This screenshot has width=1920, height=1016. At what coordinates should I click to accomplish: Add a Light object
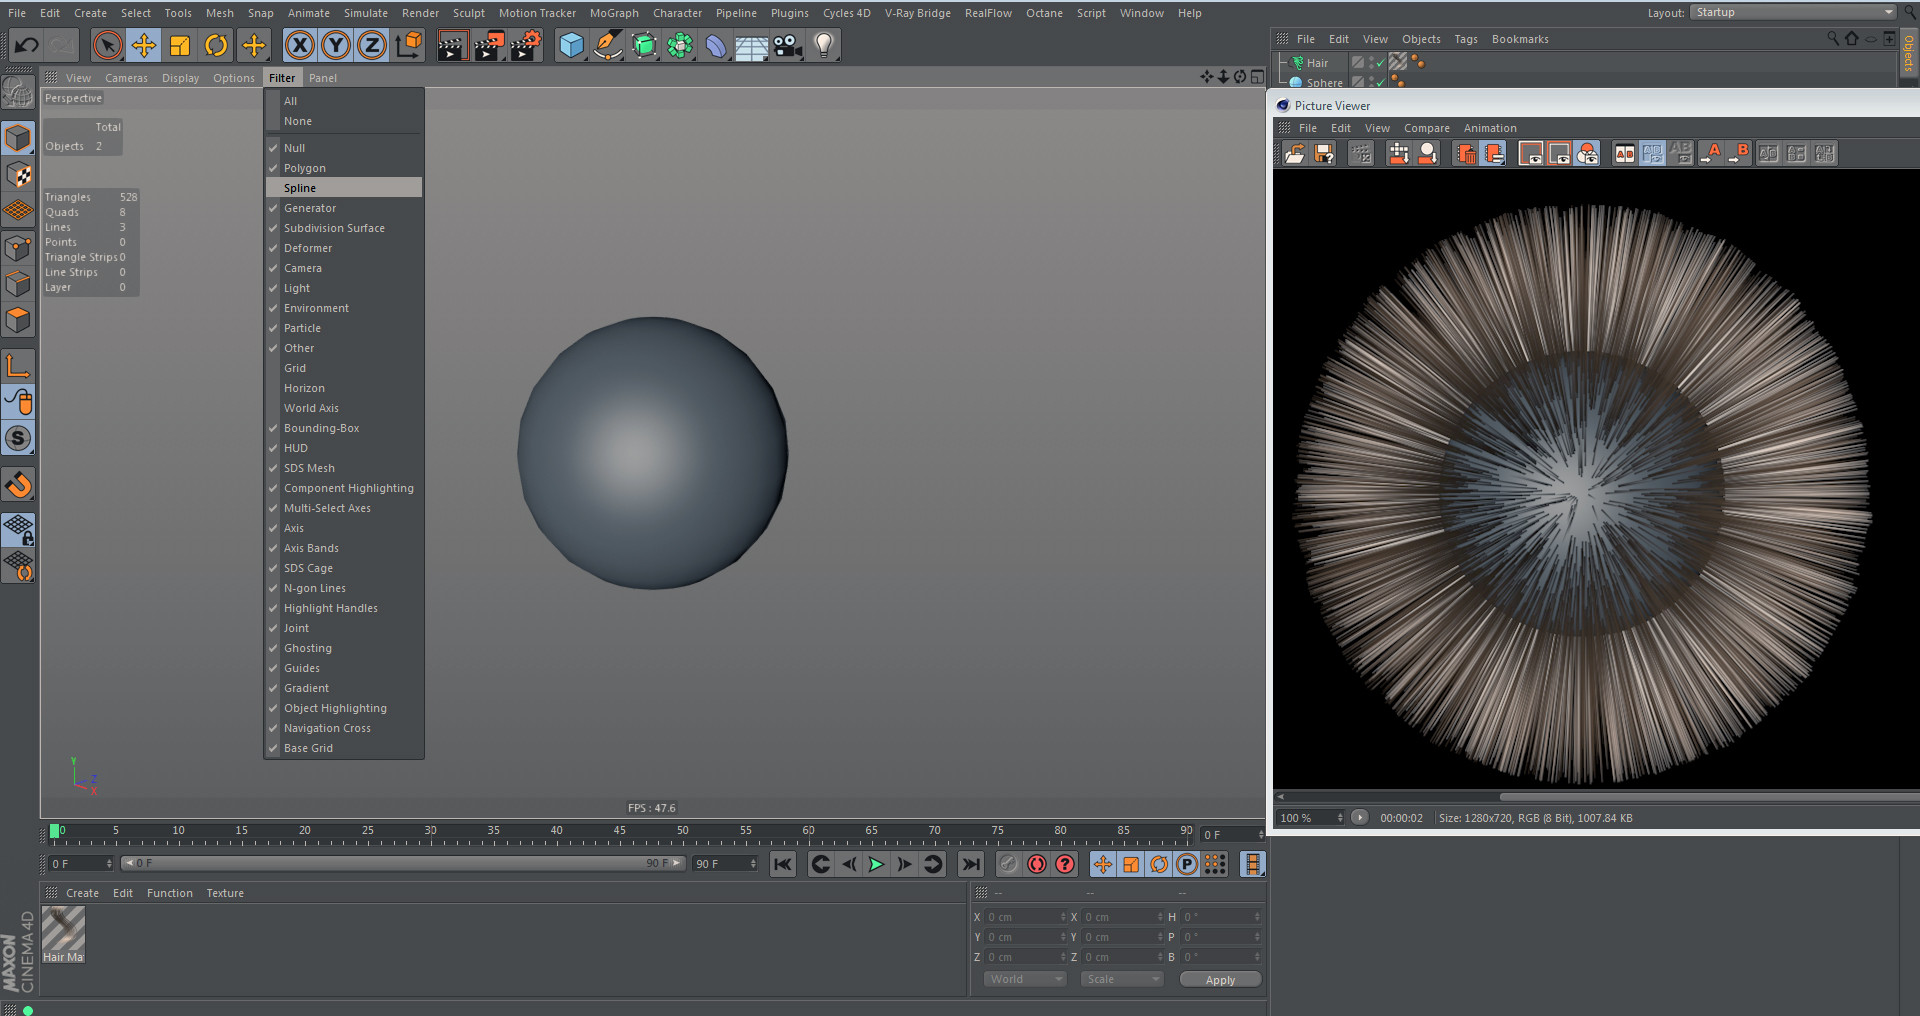click(x=823, y=46)
